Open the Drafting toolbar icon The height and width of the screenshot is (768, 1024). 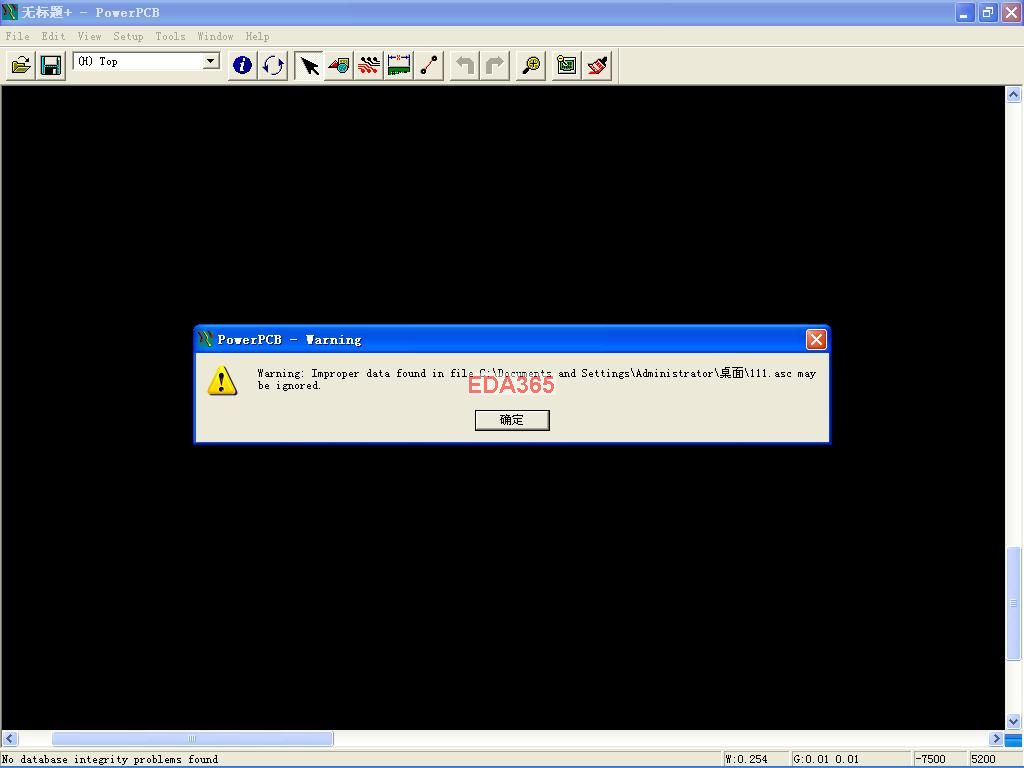click(339, 65)
